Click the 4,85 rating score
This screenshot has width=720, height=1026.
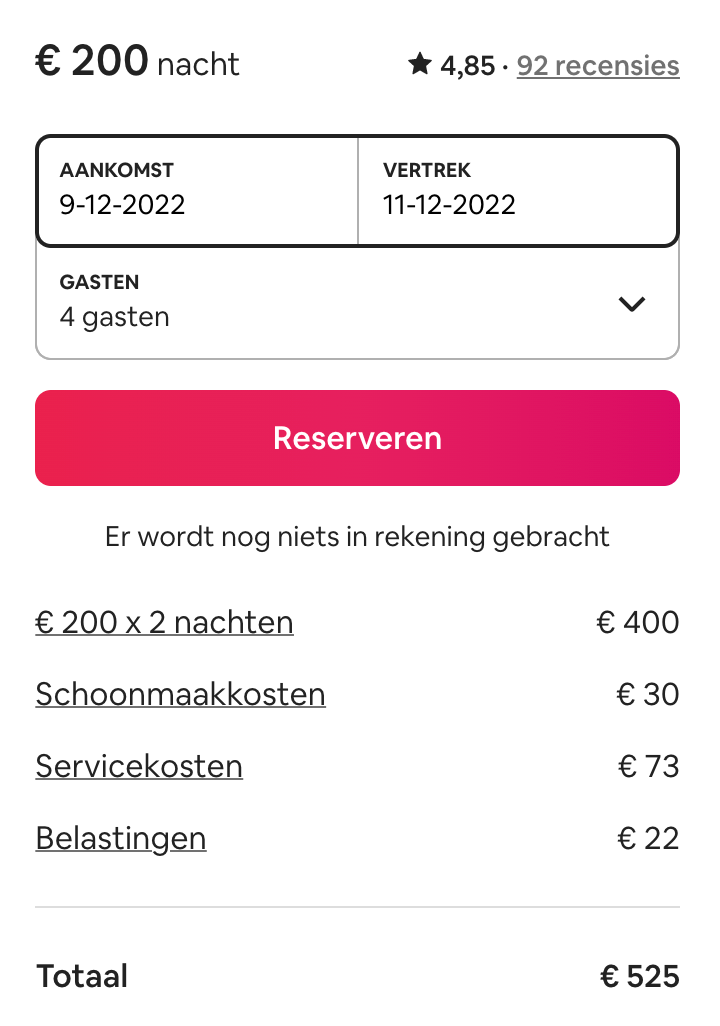click(x=467, y=66)
